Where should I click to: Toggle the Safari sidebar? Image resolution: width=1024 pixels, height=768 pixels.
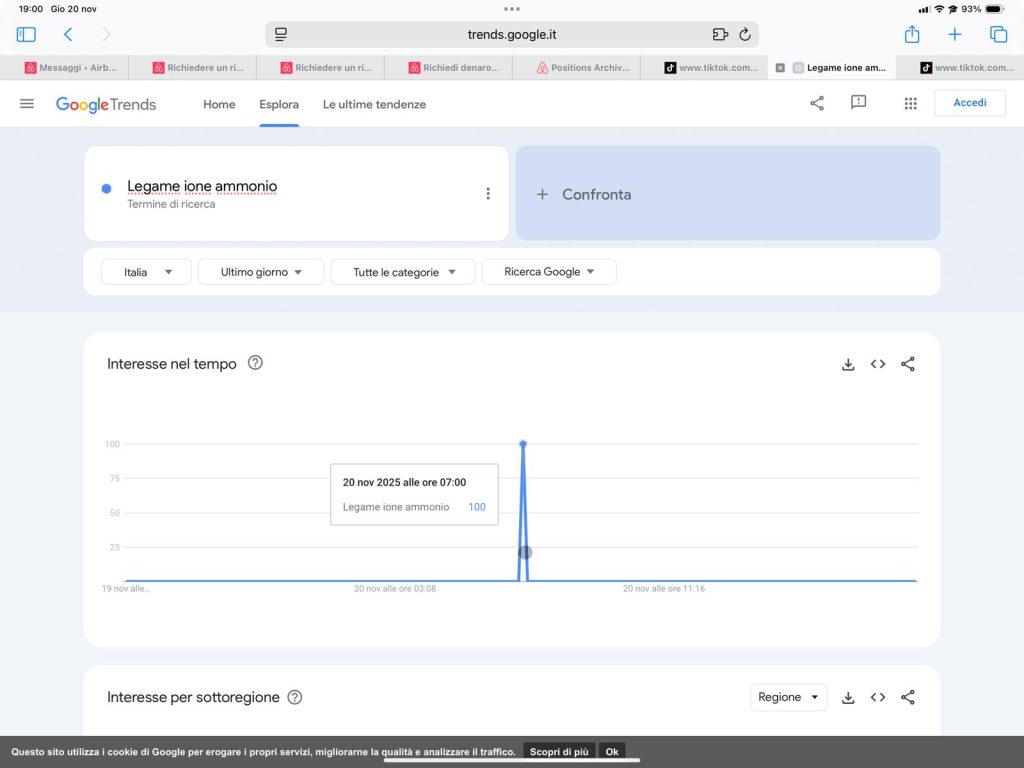click(26, 35)
